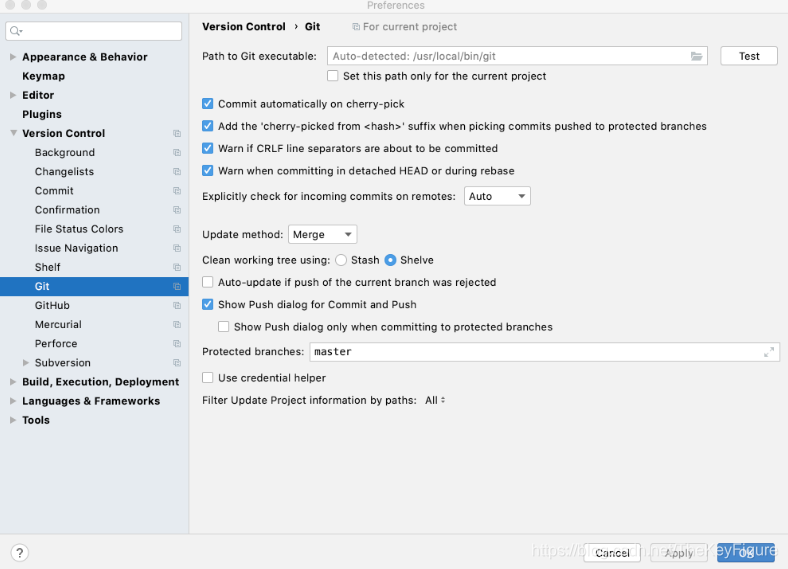The height and width of the screenshot is (569, 788).
Task: Expand the Appearance & Behavior section
Action: [13, 57]
